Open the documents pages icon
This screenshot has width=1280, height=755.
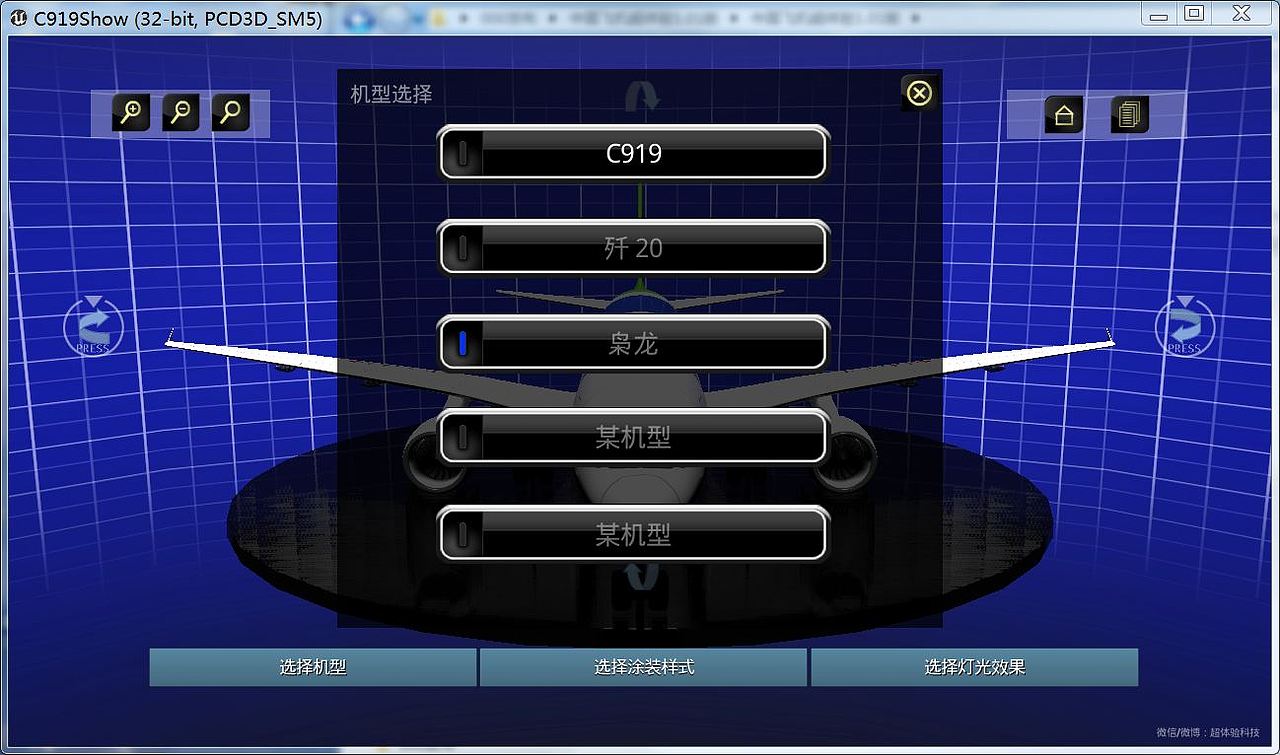(1129, 115)
